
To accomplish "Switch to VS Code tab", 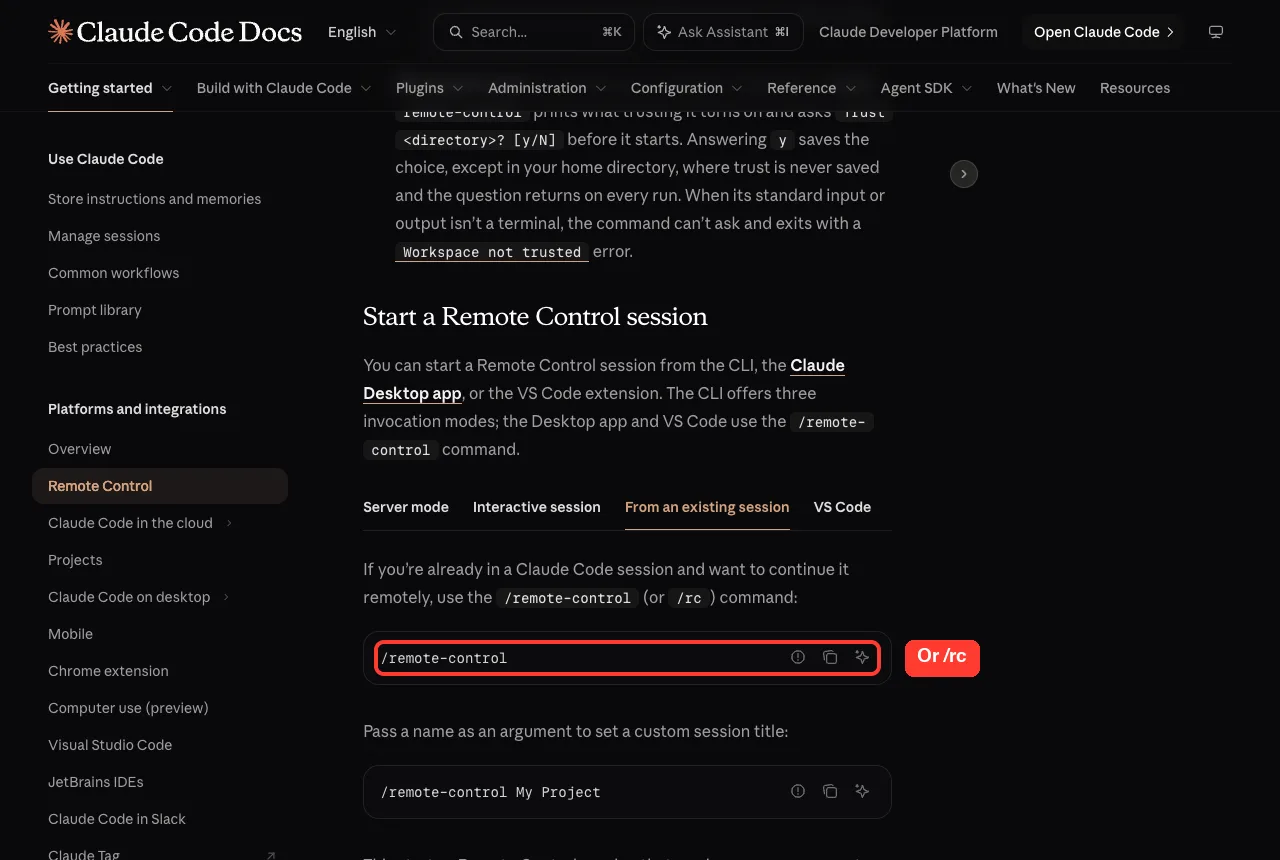I will tap(842, 507).
